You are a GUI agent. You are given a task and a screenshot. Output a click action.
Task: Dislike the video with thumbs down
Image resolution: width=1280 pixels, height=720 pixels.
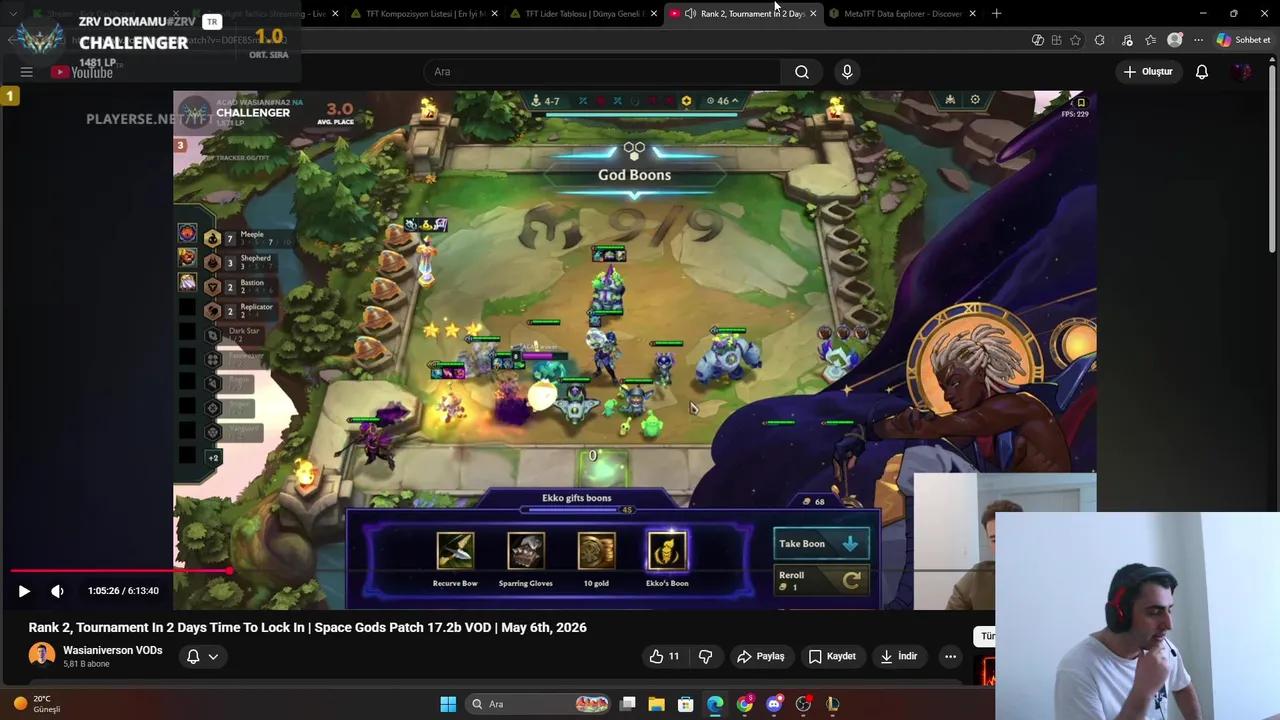pos(705,656)
